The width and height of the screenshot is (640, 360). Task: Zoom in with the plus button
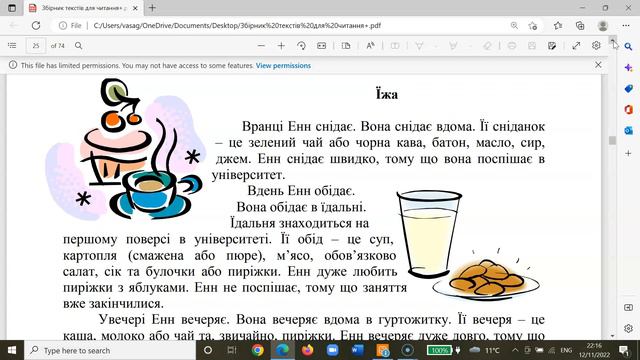click(x=281, y=46)
